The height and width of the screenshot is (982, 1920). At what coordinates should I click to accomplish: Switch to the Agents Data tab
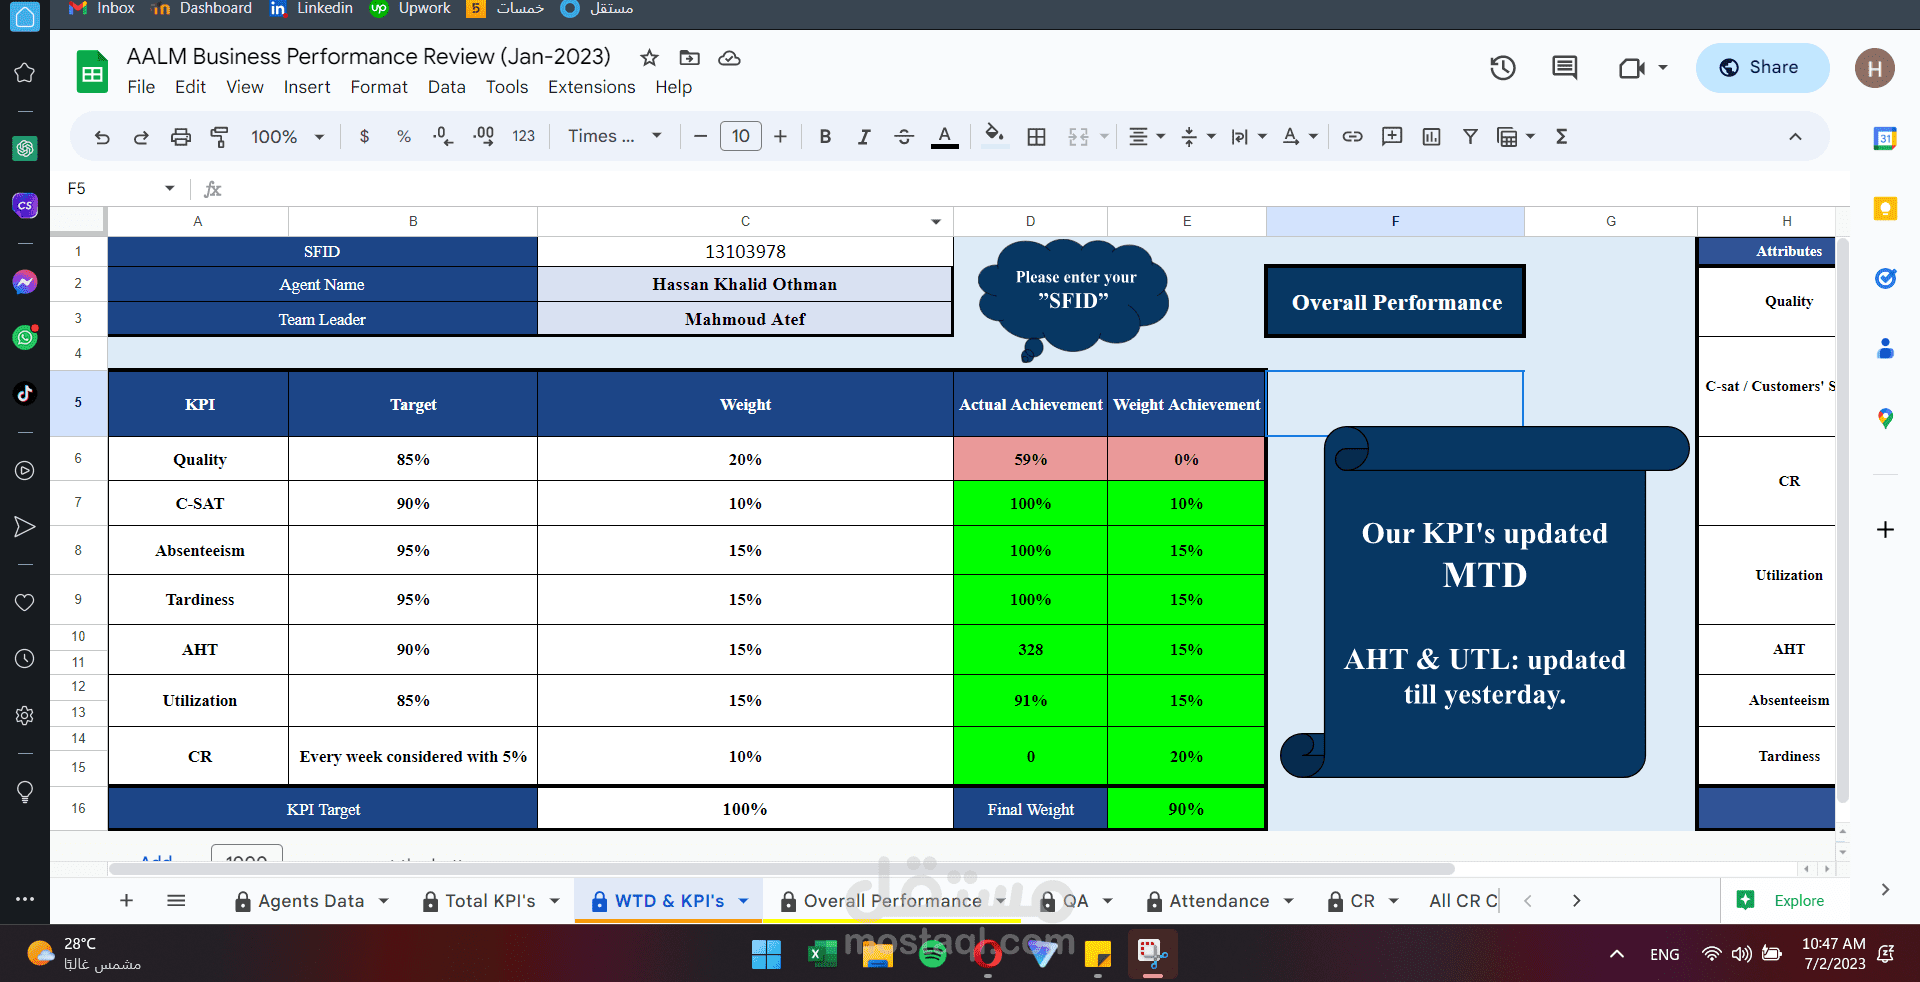tap(311, 901)
